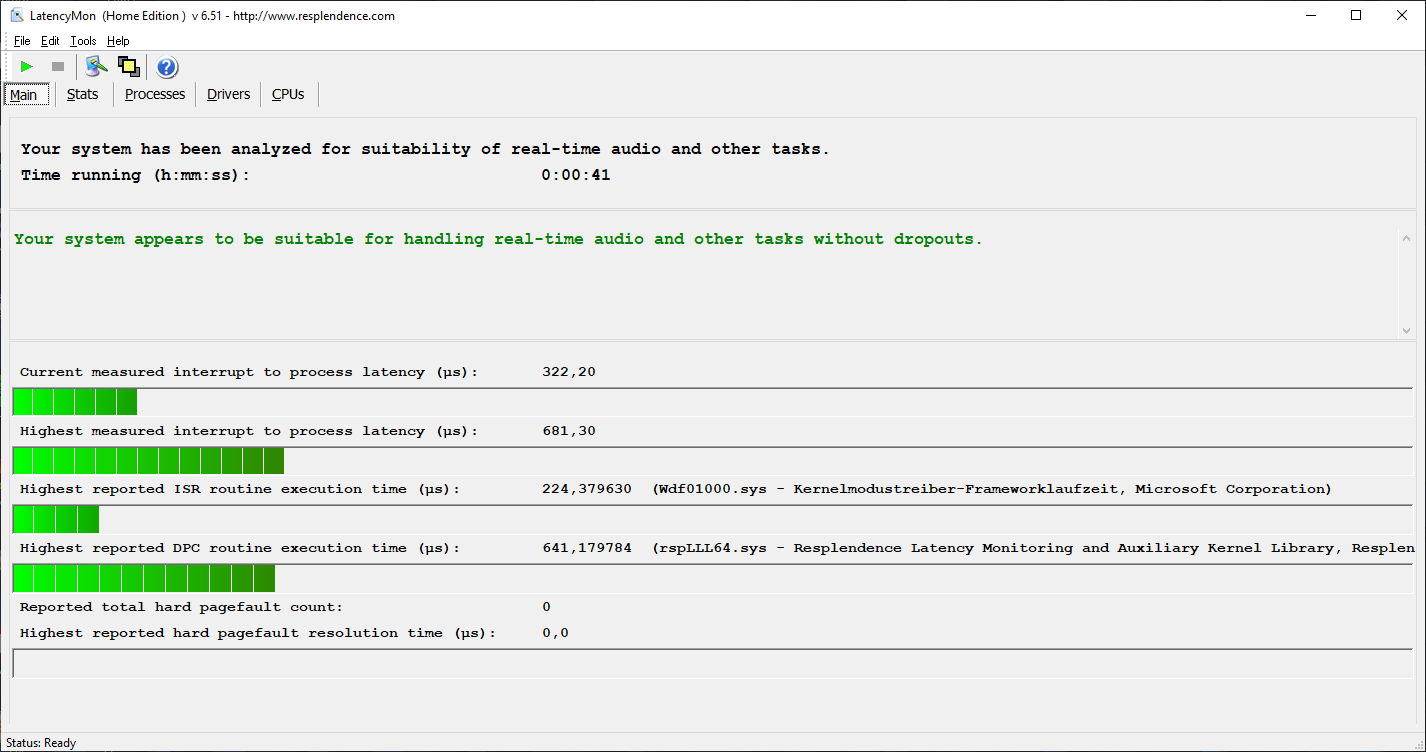This screenshot has width=1426, height=752.
Task: Click 'Reported total hard pagefault count' label
Action: (x=182, y=607)
